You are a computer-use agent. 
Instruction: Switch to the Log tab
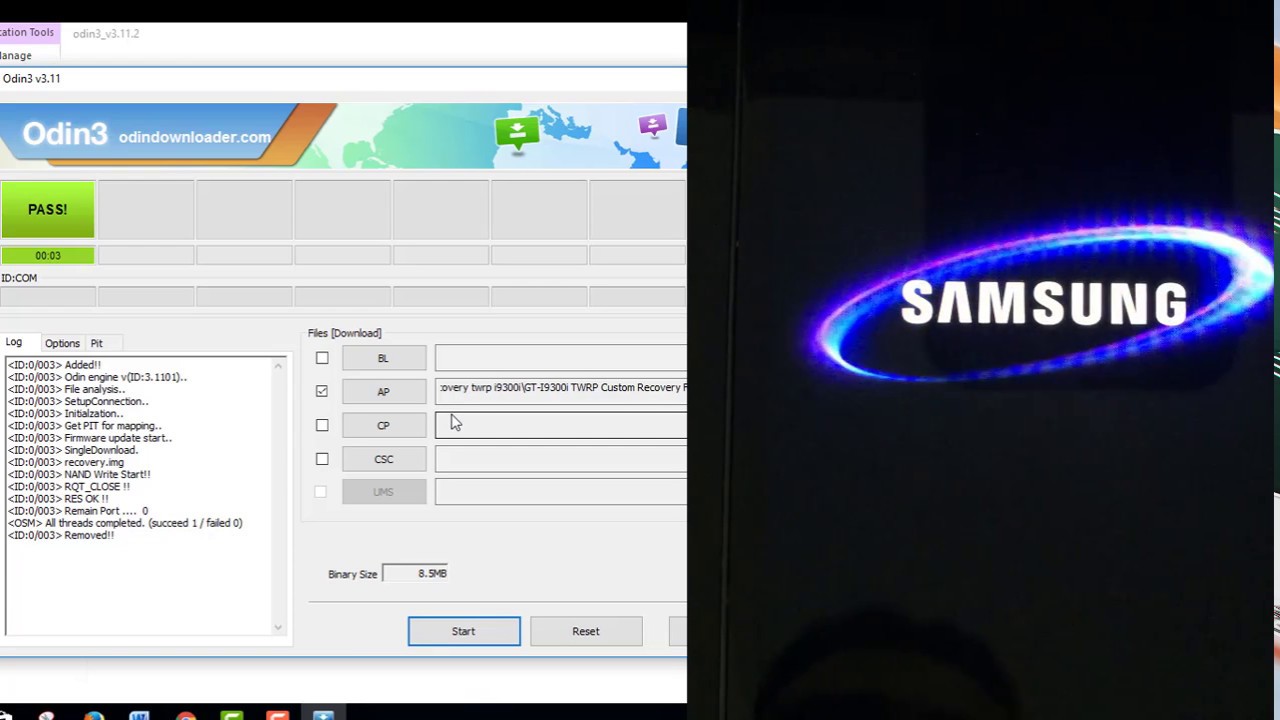14,342
